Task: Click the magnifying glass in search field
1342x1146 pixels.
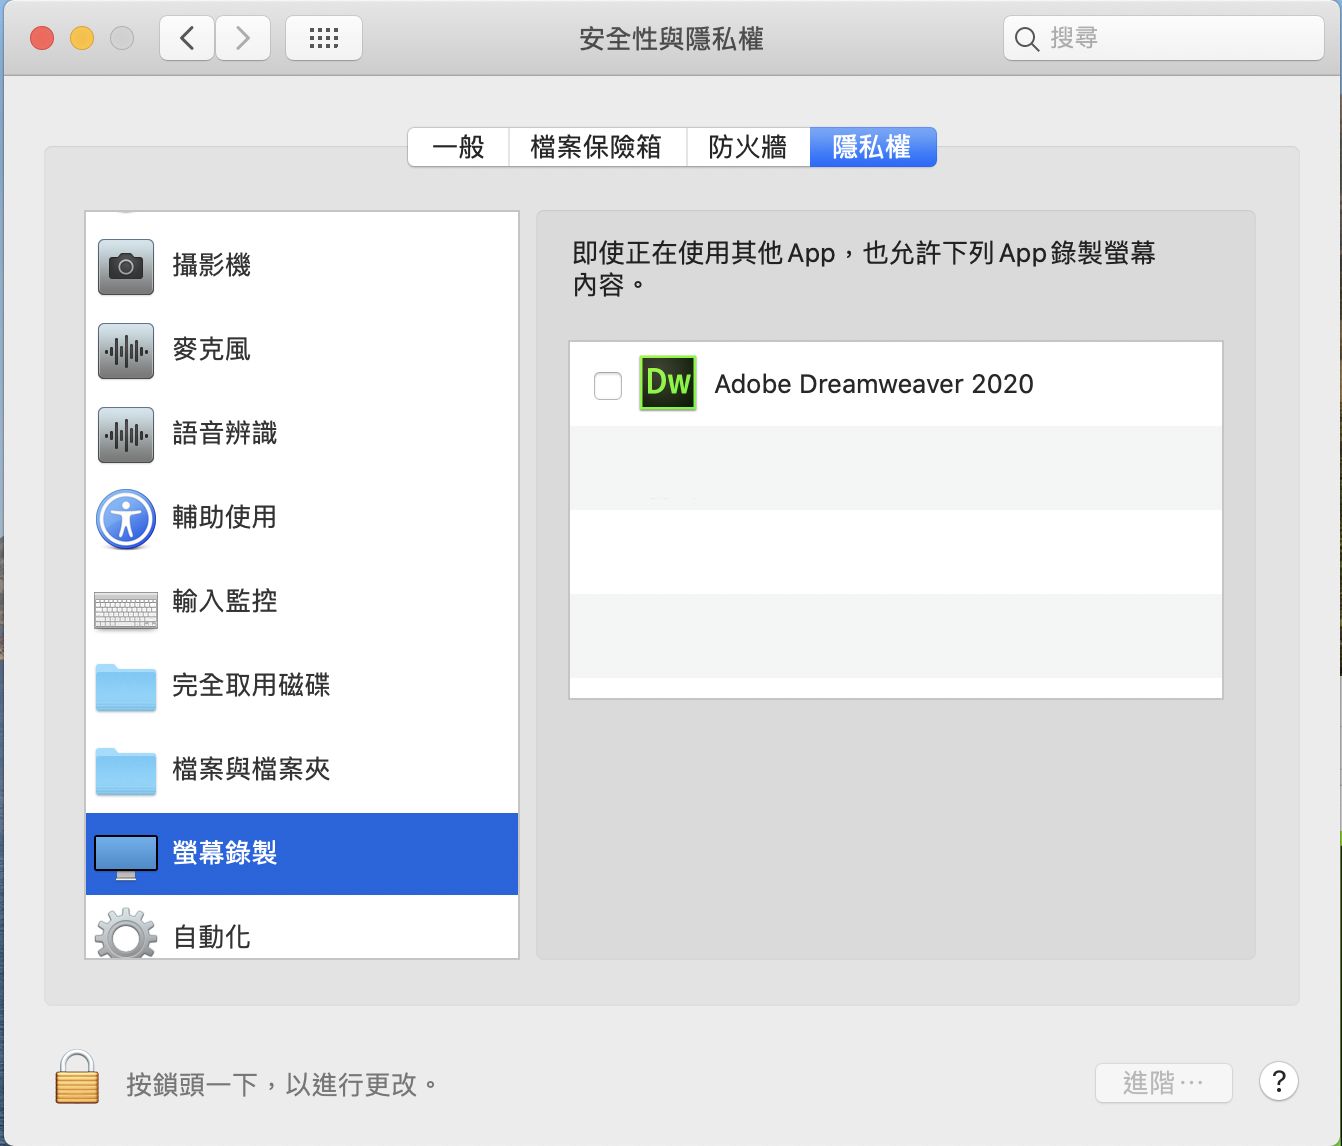Action: (1027, 39)
